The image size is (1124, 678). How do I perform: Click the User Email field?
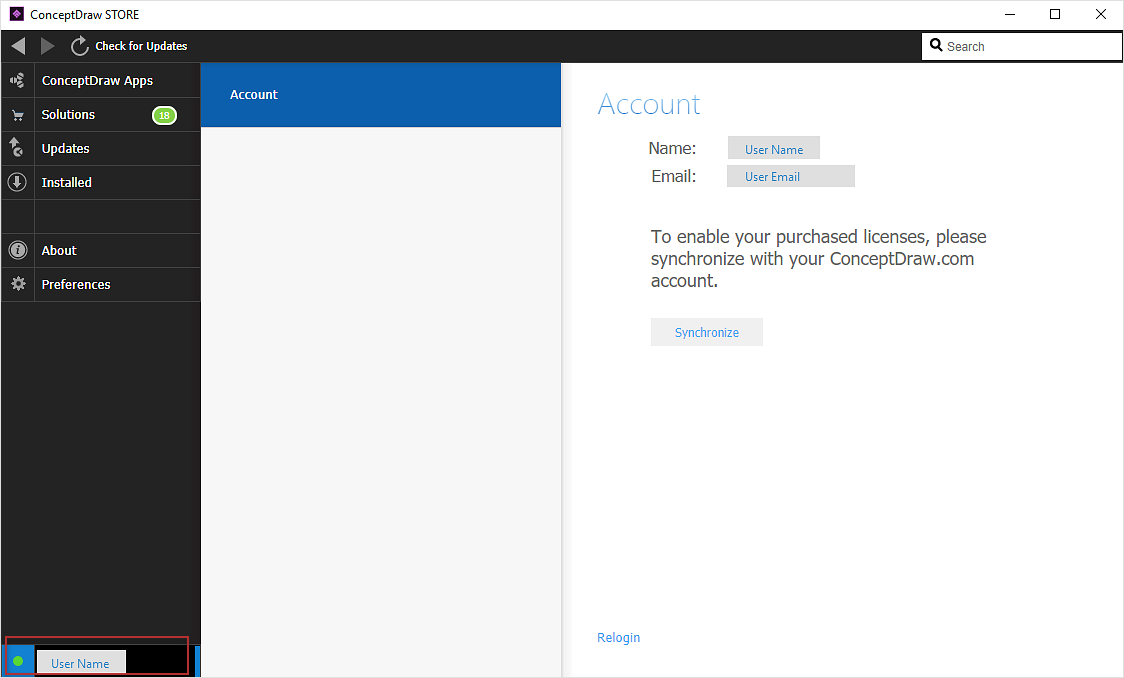tap(791, 176)
